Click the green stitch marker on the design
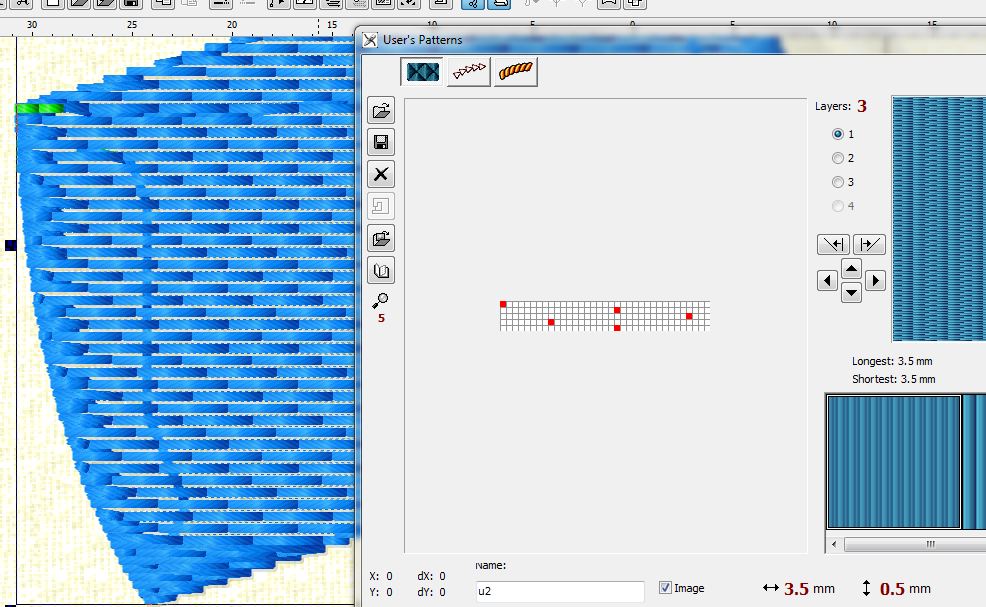Screen dimensions: 986x607 point(39,108)
